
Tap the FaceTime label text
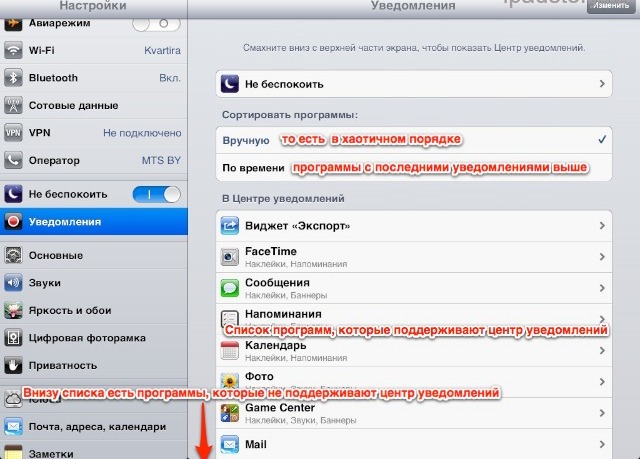click(271, 251)
